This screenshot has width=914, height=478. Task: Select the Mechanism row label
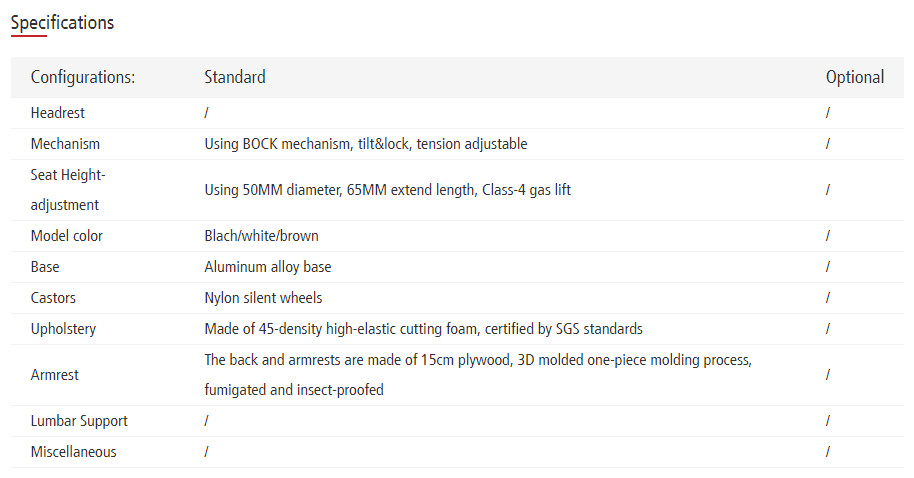coord(65,144)
